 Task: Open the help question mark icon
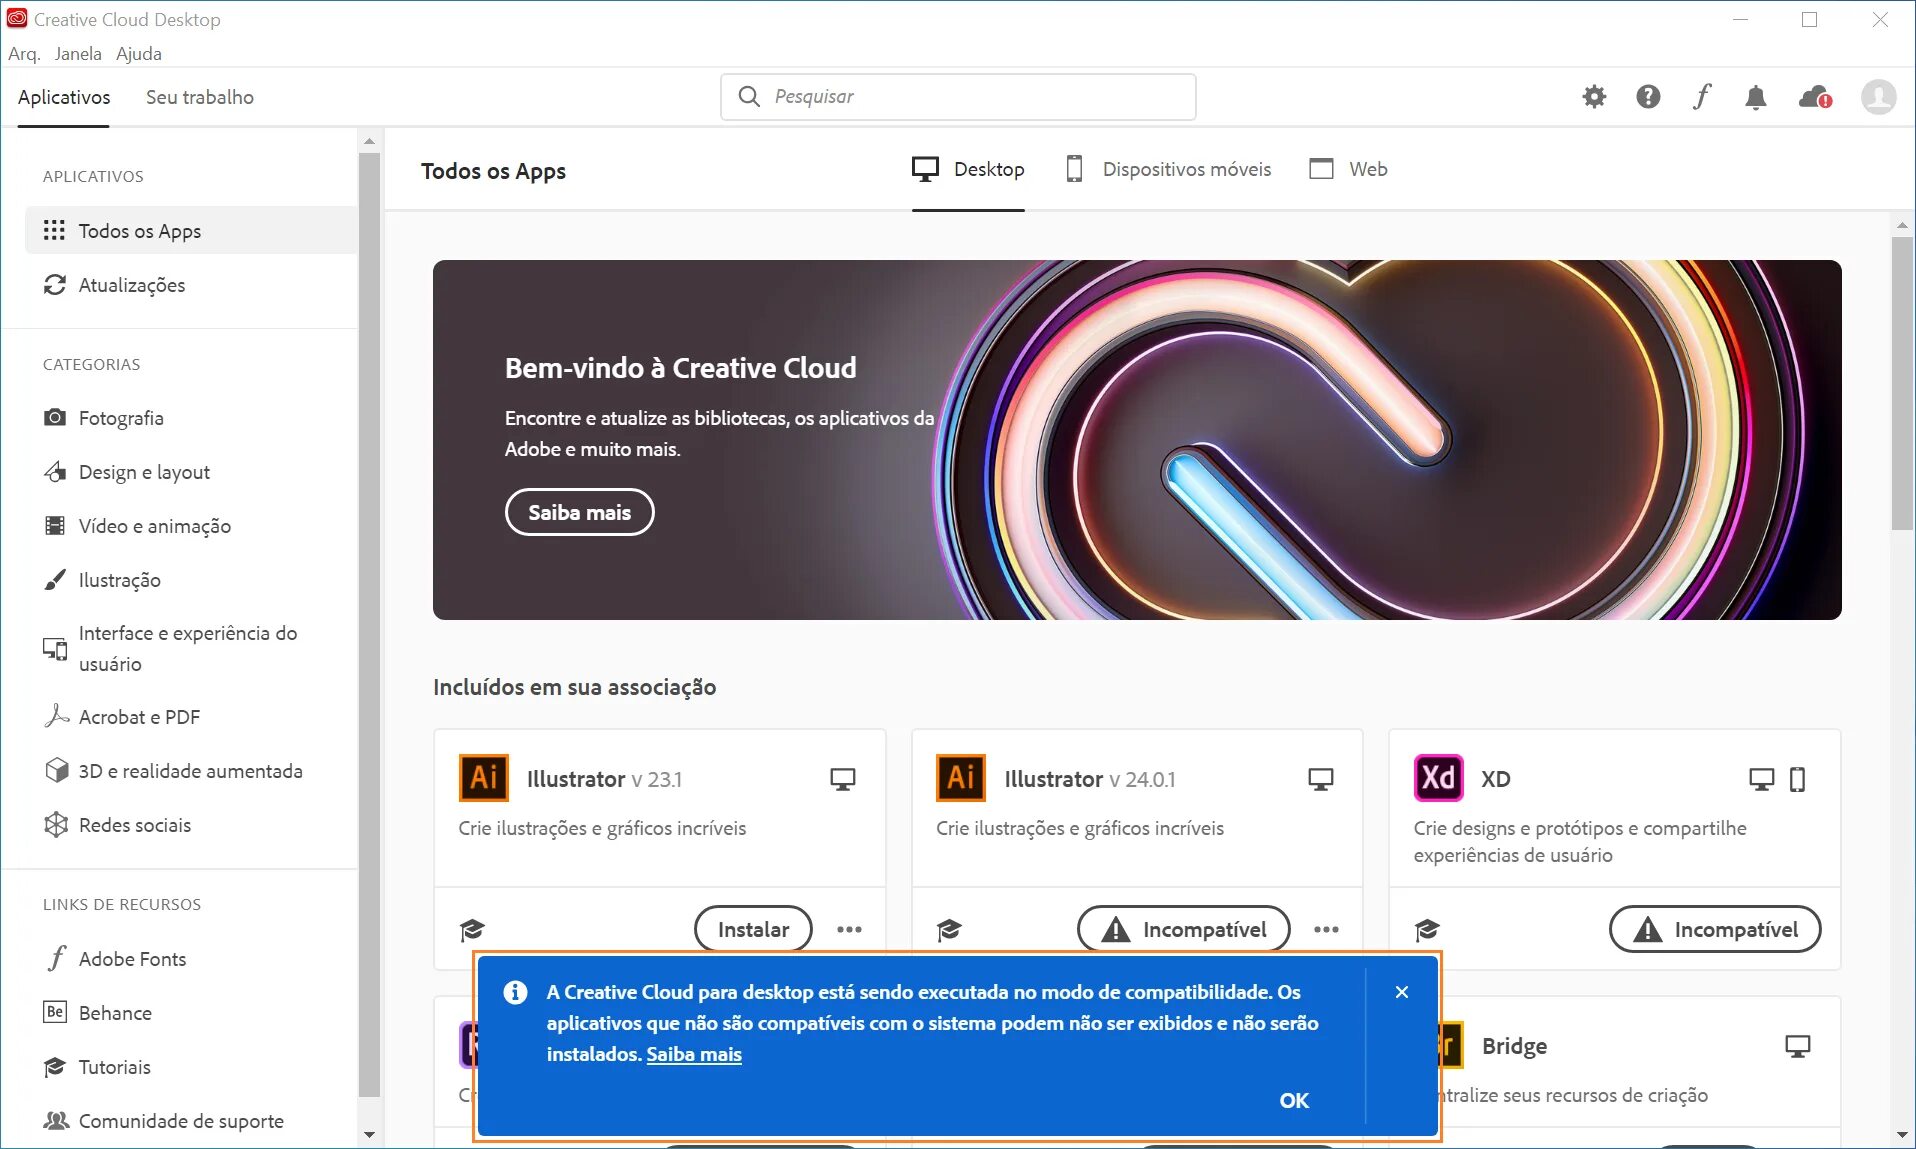(1648, 97)
